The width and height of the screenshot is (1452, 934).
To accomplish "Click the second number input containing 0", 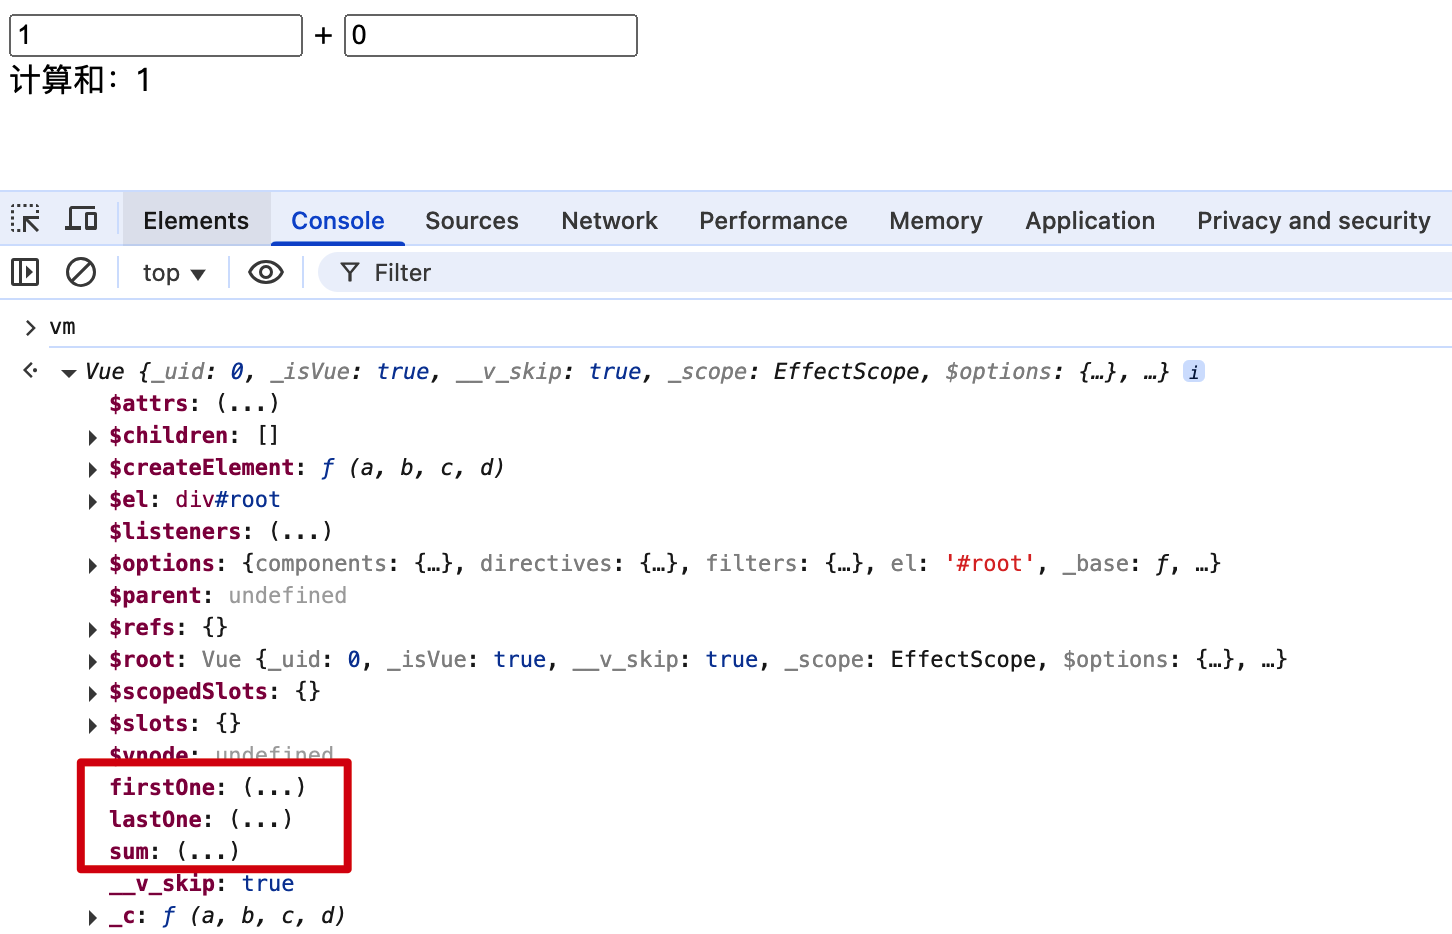I will coord(491,35).
